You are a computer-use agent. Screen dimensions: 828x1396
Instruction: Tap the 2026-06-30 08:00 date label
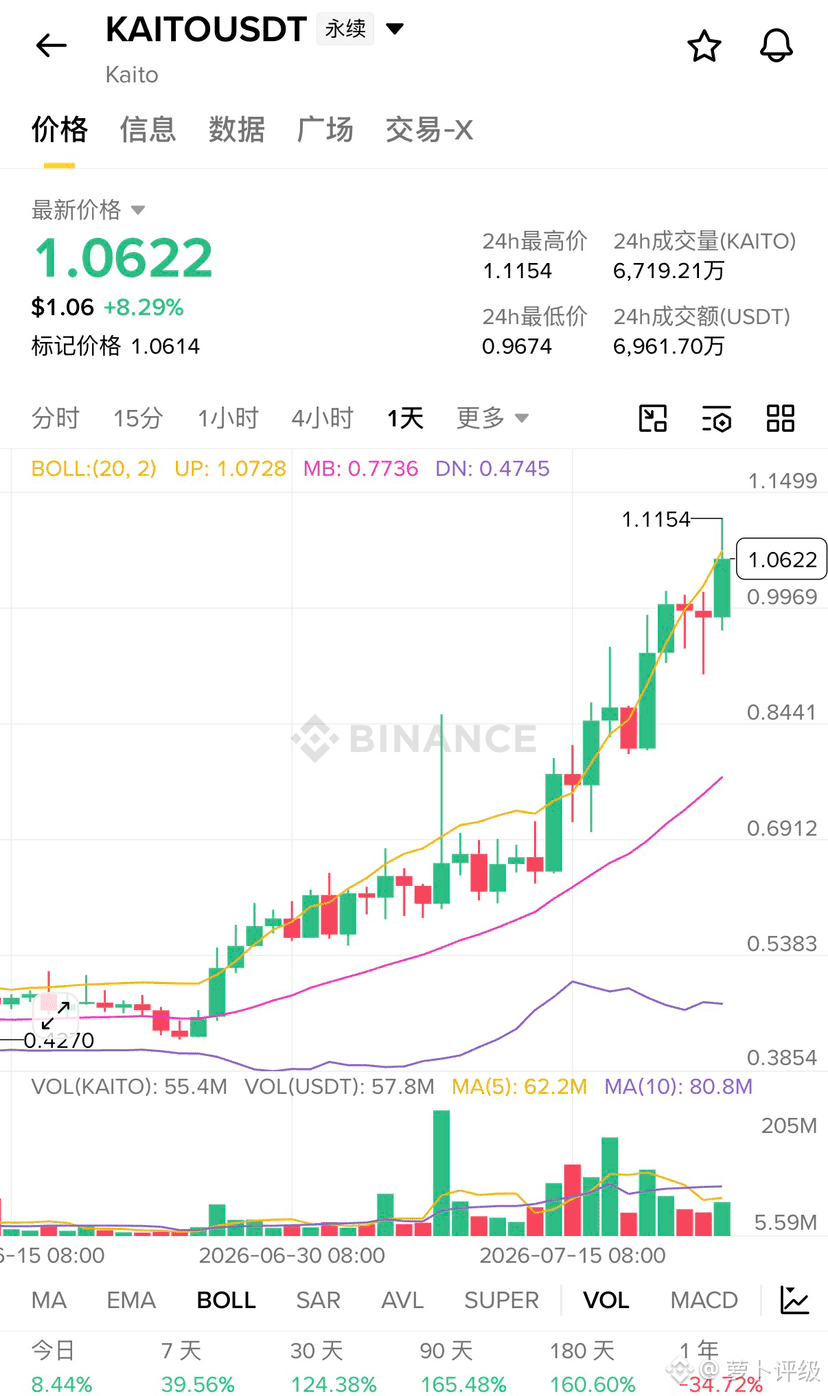[x=292, y=1255]
